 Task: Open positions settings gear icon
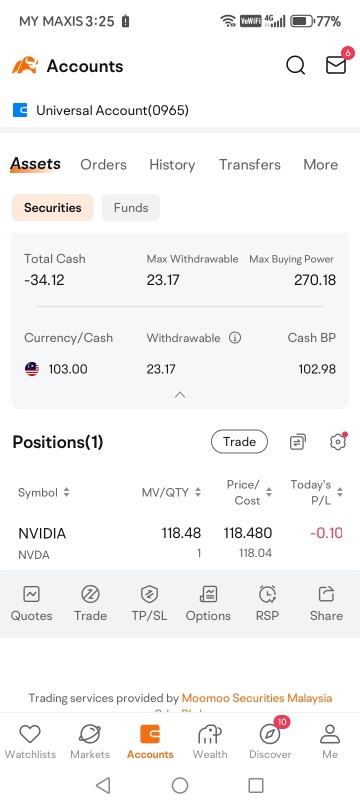pos(337,442)
